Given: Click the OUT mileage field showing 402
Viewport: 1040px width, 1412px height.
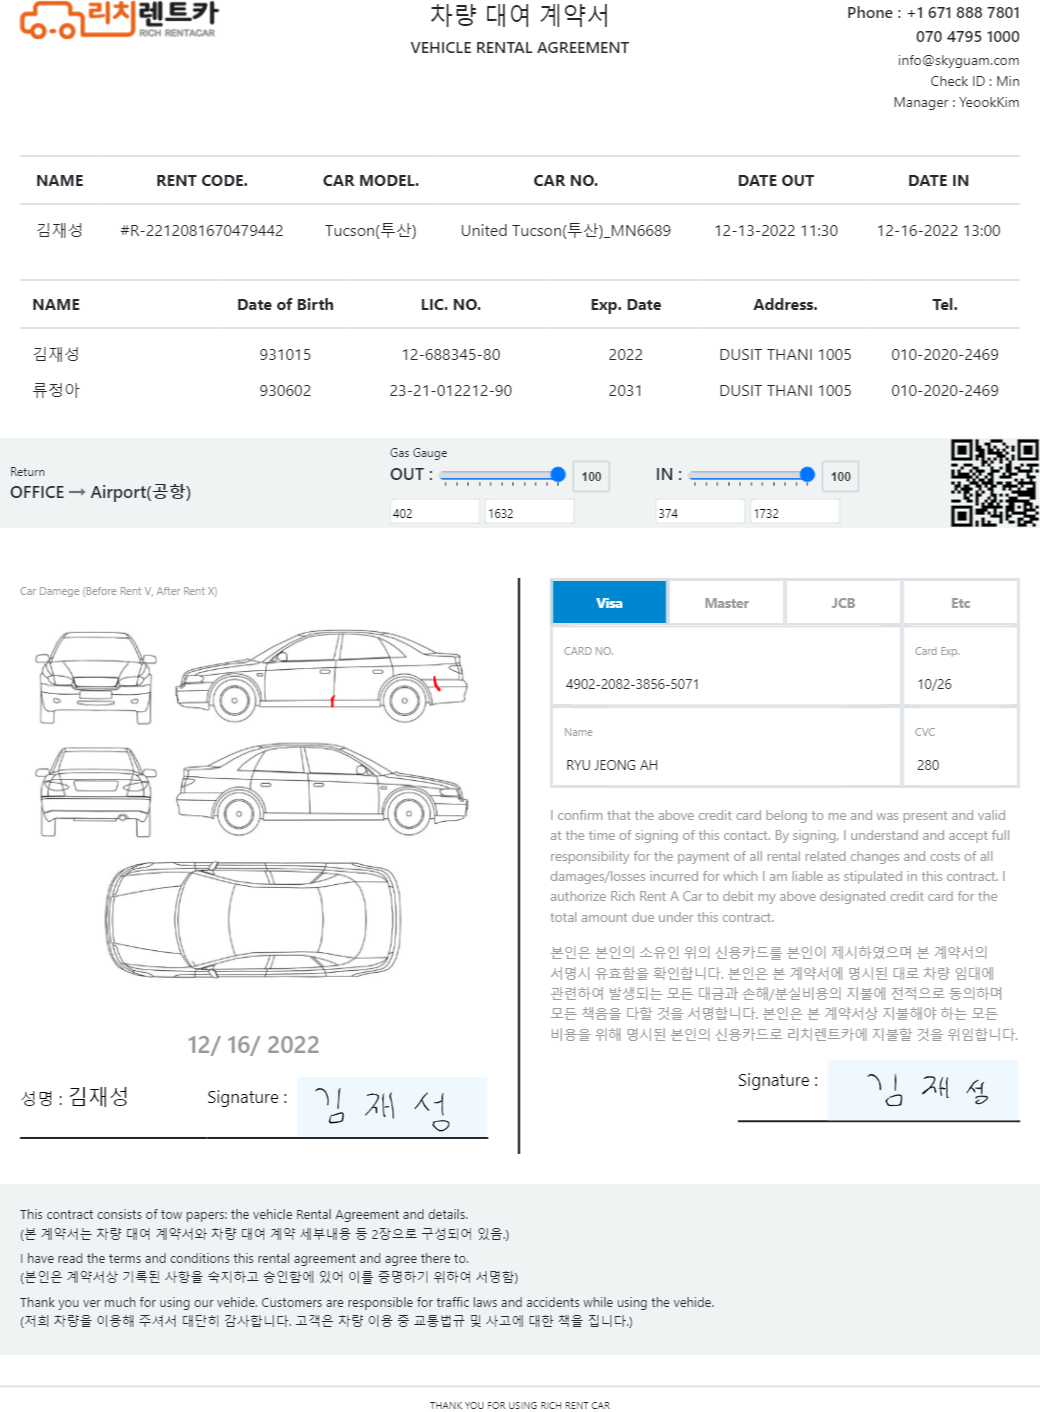Looking at the screenshot, I should coord(435,512).
